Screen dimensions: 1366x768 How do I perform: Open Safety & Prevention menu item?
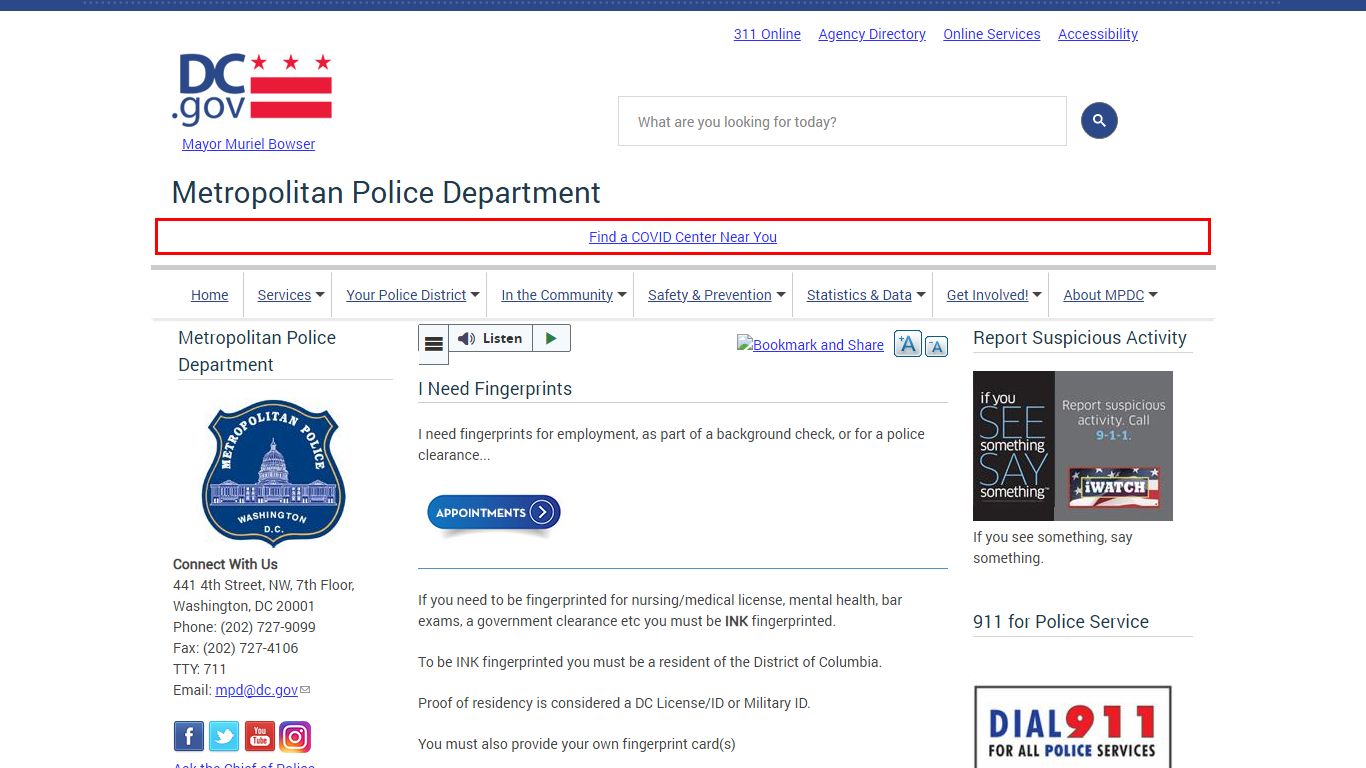pos(710,295)
